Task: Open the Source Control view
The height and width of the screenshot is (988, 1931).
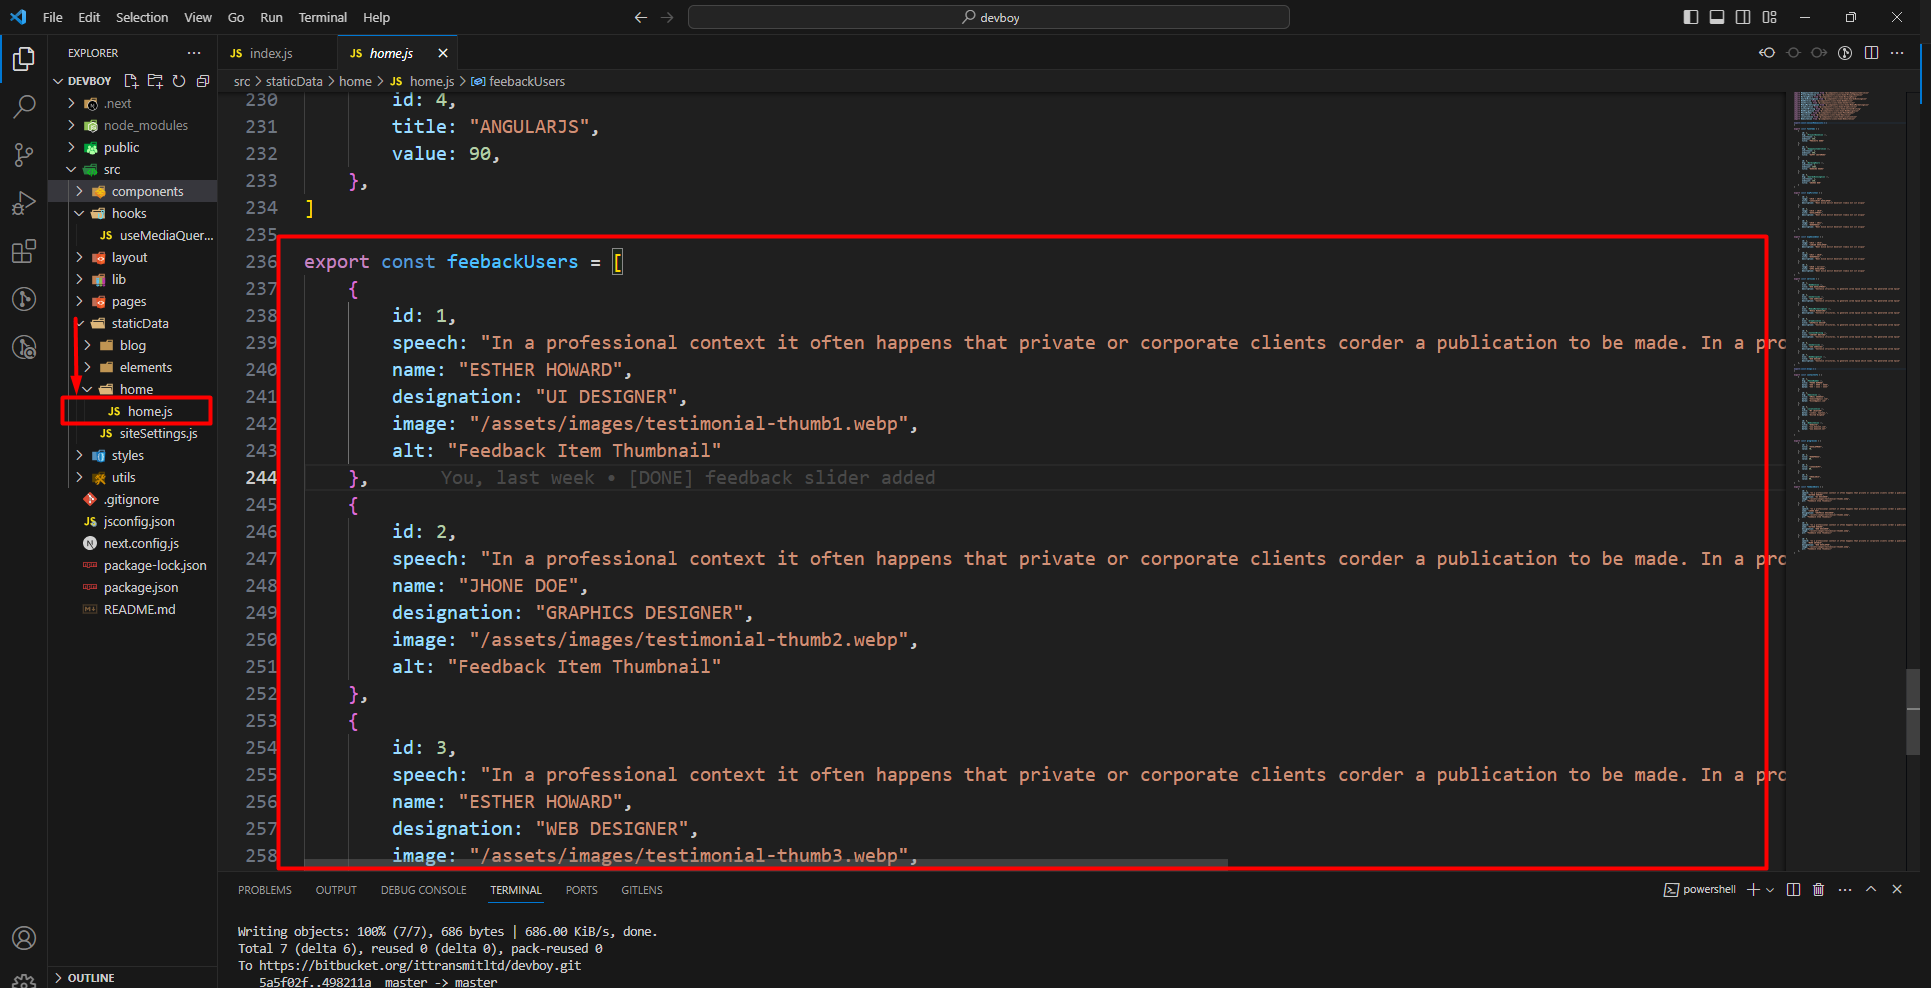Action: 24,154
